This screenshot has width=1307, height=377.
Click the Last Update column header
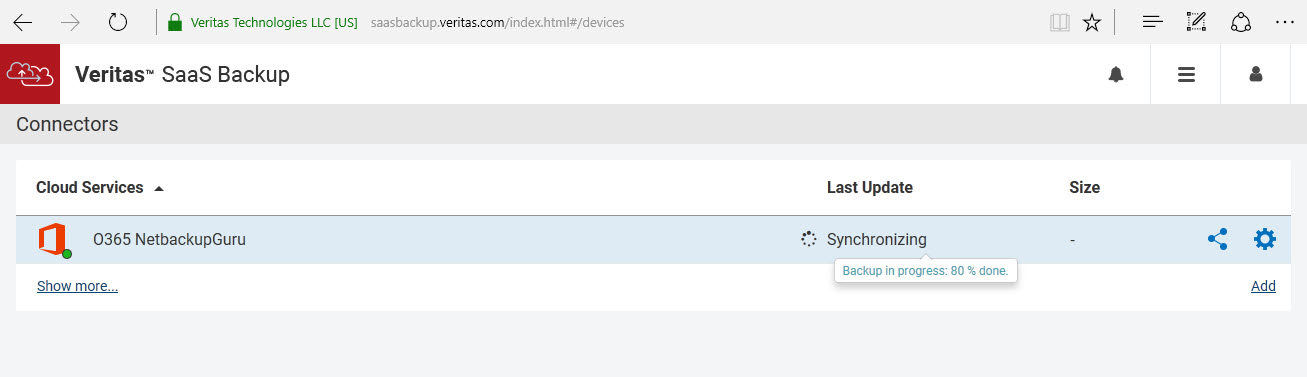[x=869, y=187]
